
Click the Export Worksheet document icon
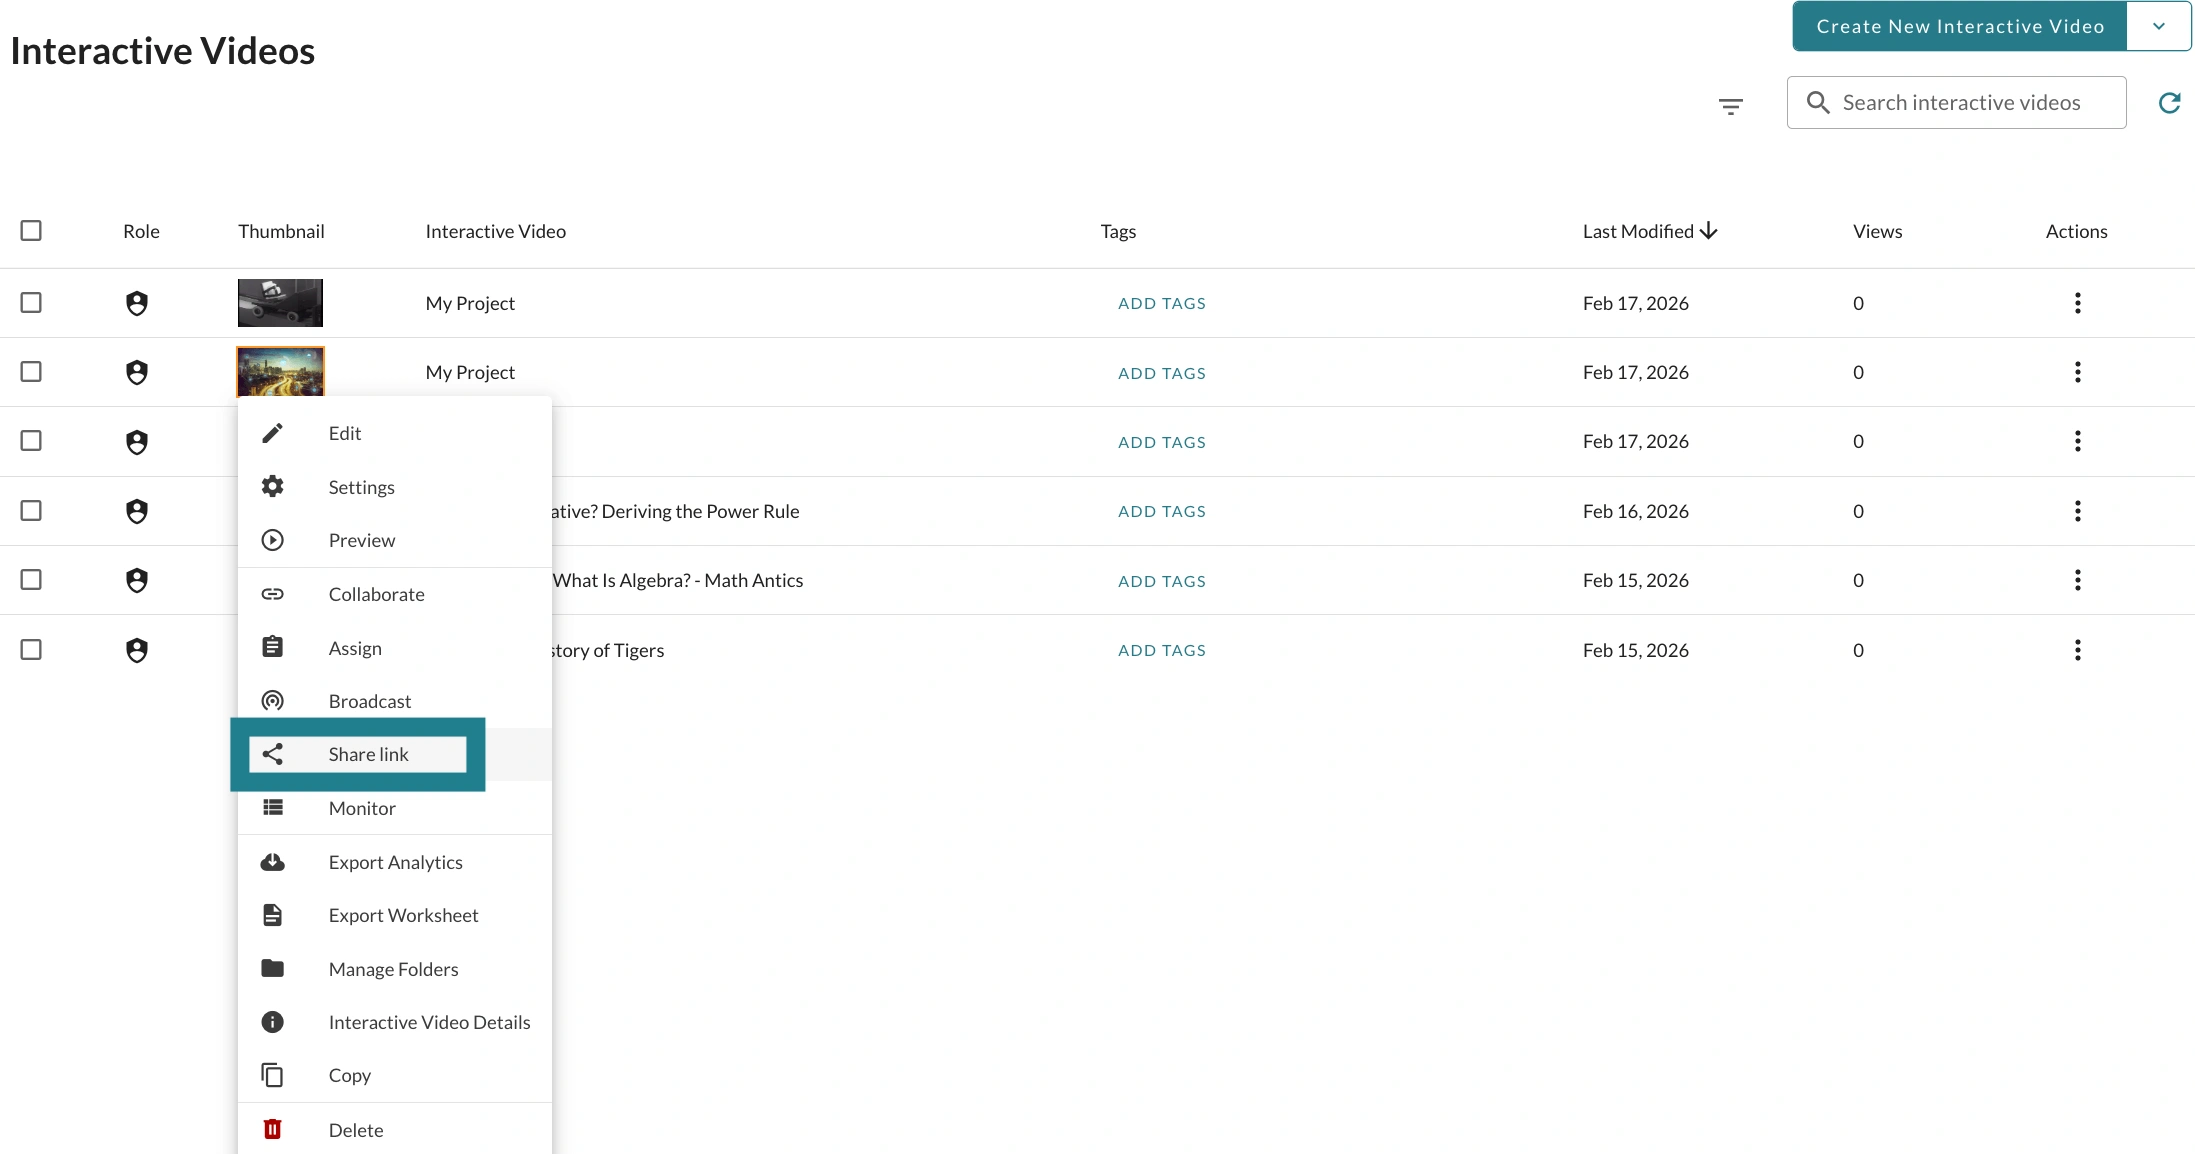tap(272, 915)
